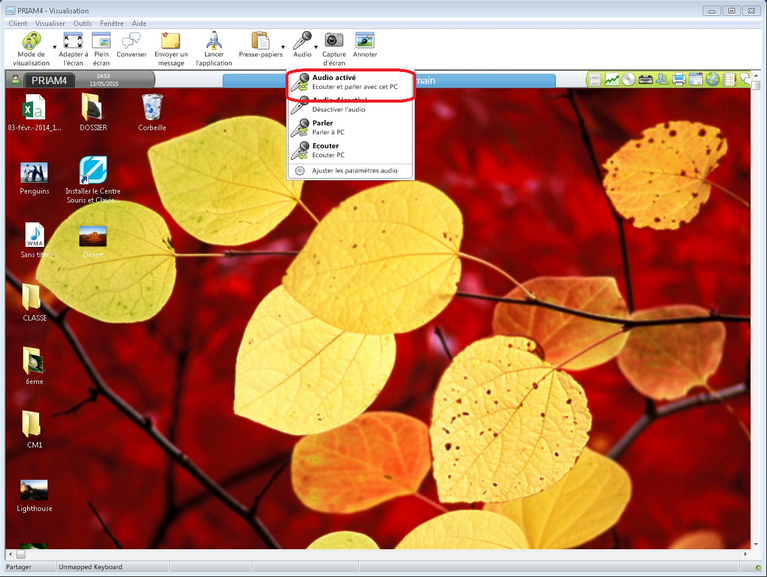Take a Capture d'écran screenshot

(334, 41)
